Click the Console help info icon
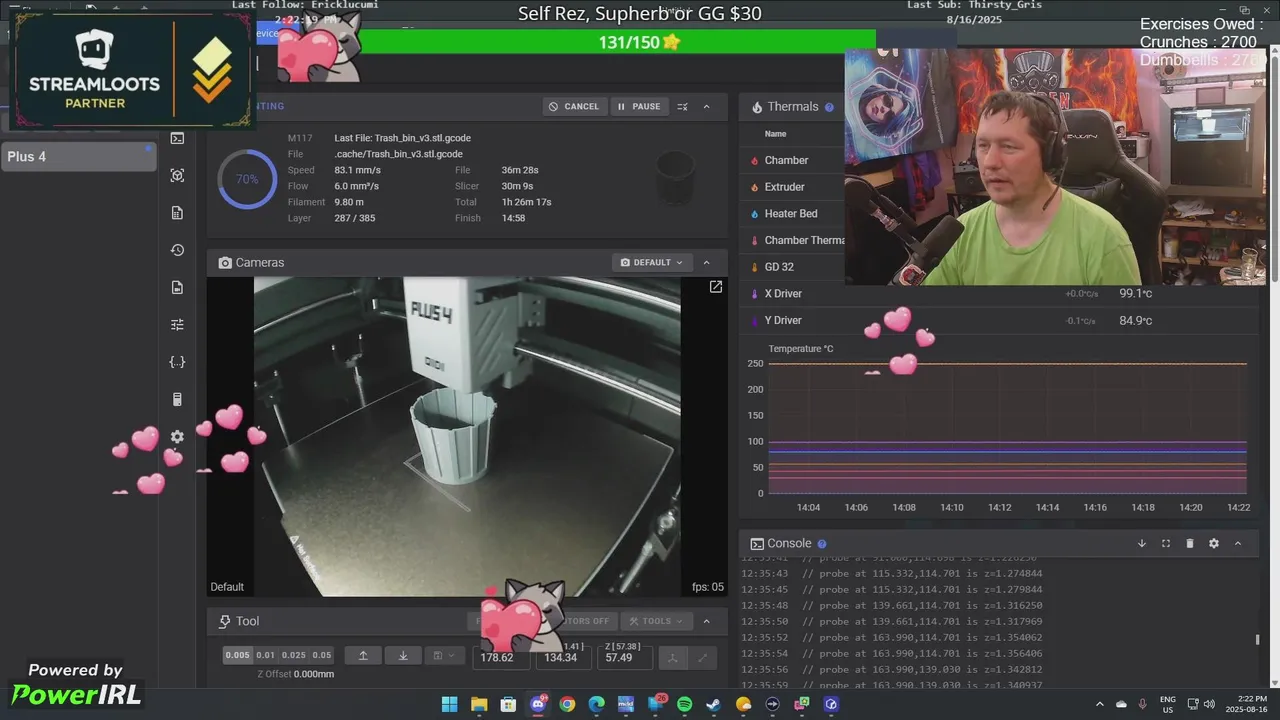Viewport: 1280px width, 720px height. click(x=822, y=544)
